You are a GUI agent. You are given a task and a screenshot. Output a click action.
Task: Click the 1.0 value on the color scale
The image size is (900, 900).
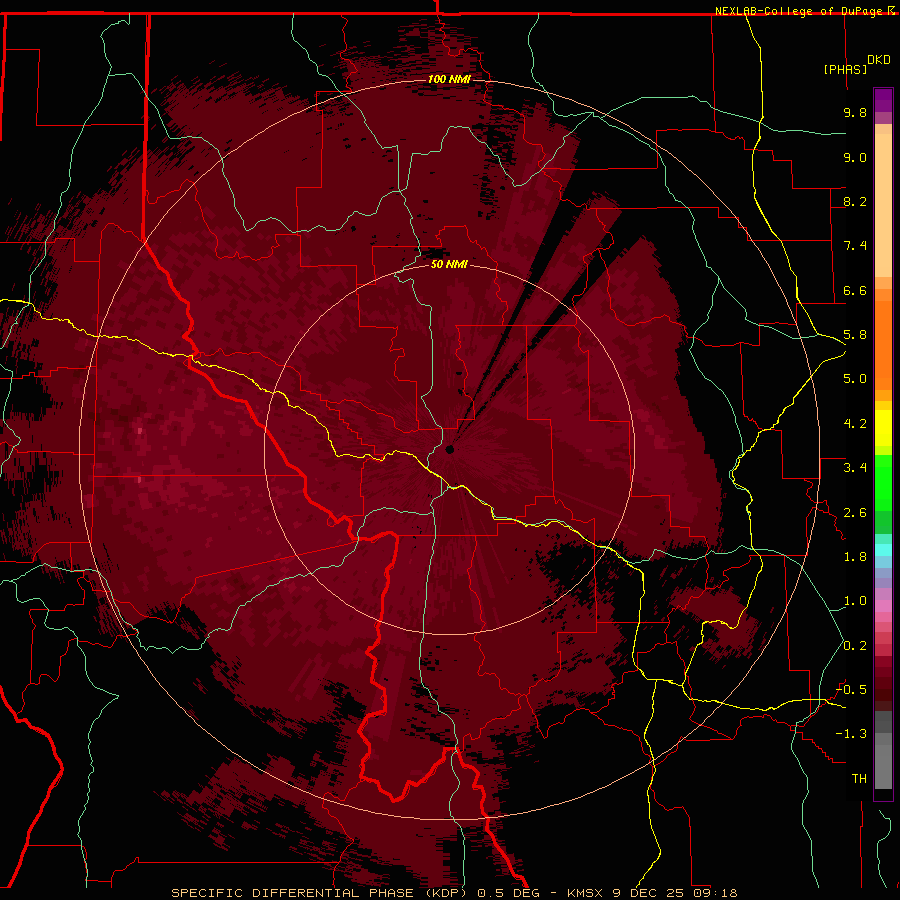pyautogui.click(x=855, y=601)
